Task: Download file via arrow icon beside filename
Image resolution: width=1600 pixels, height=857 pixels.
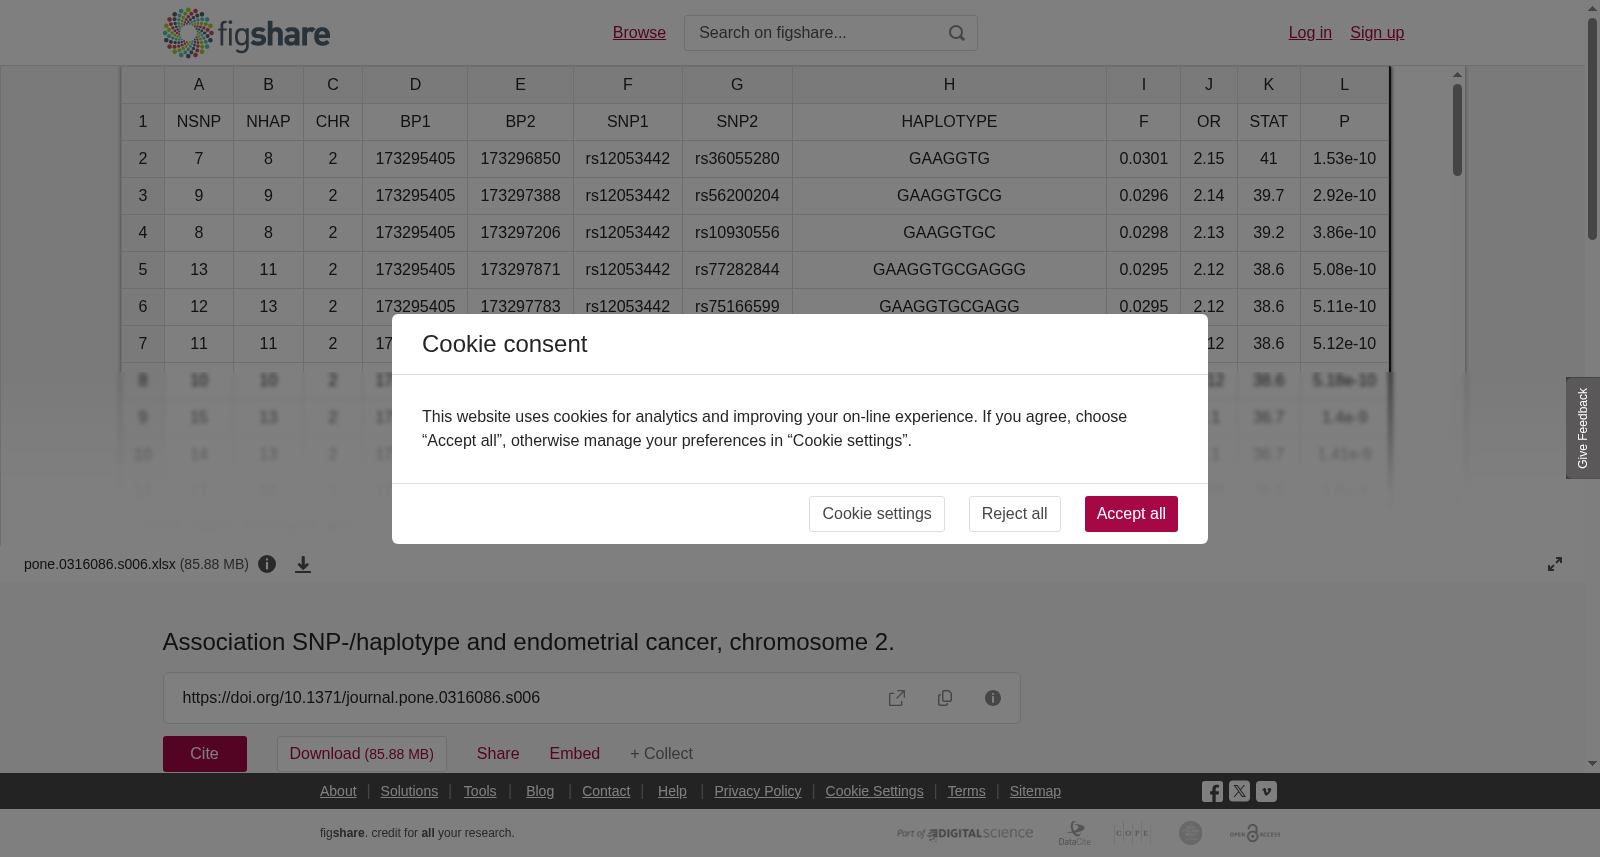Action: tap(303, 564)
